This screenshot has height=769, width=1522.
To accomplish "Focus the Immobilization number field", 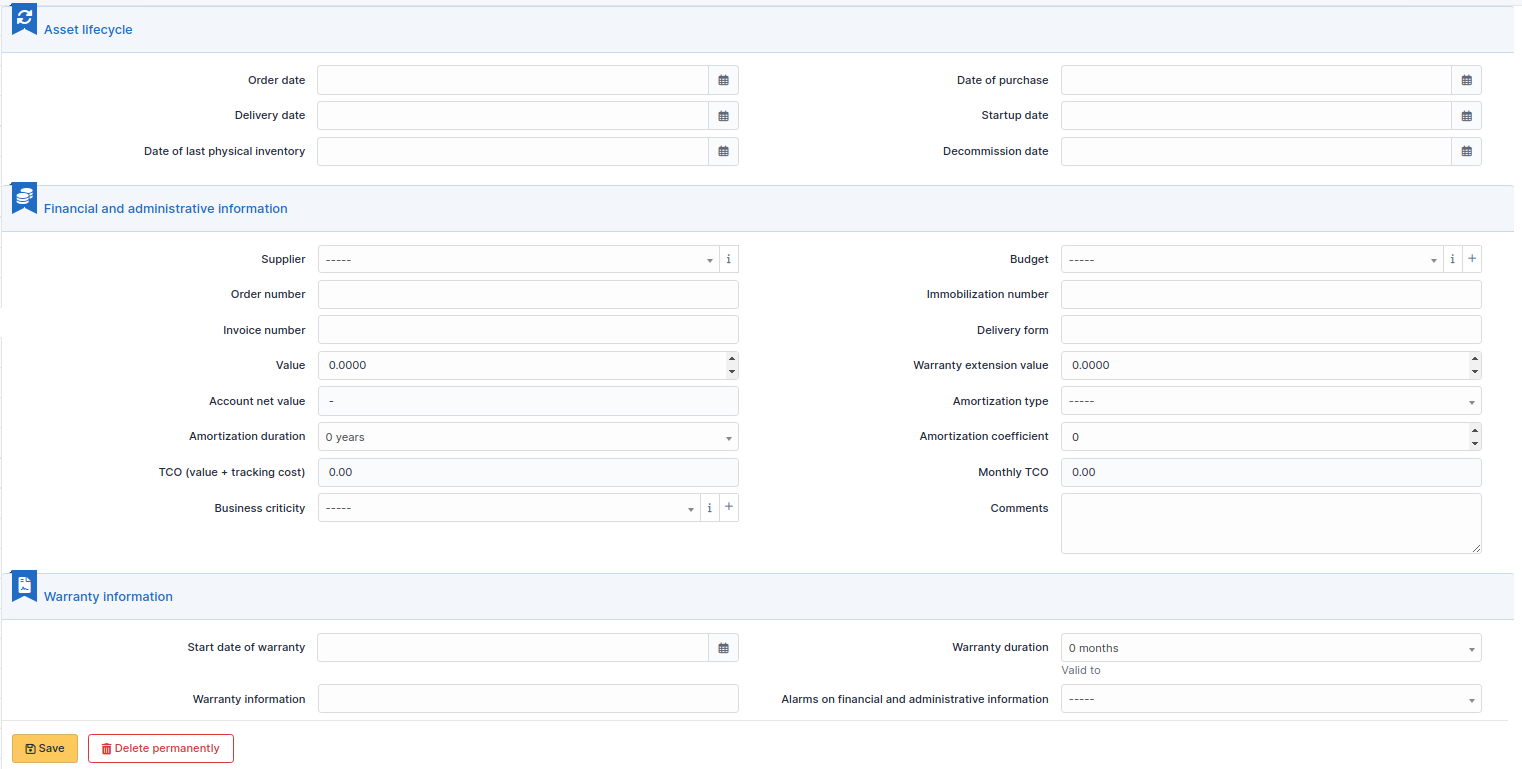I will (1271, 295).
